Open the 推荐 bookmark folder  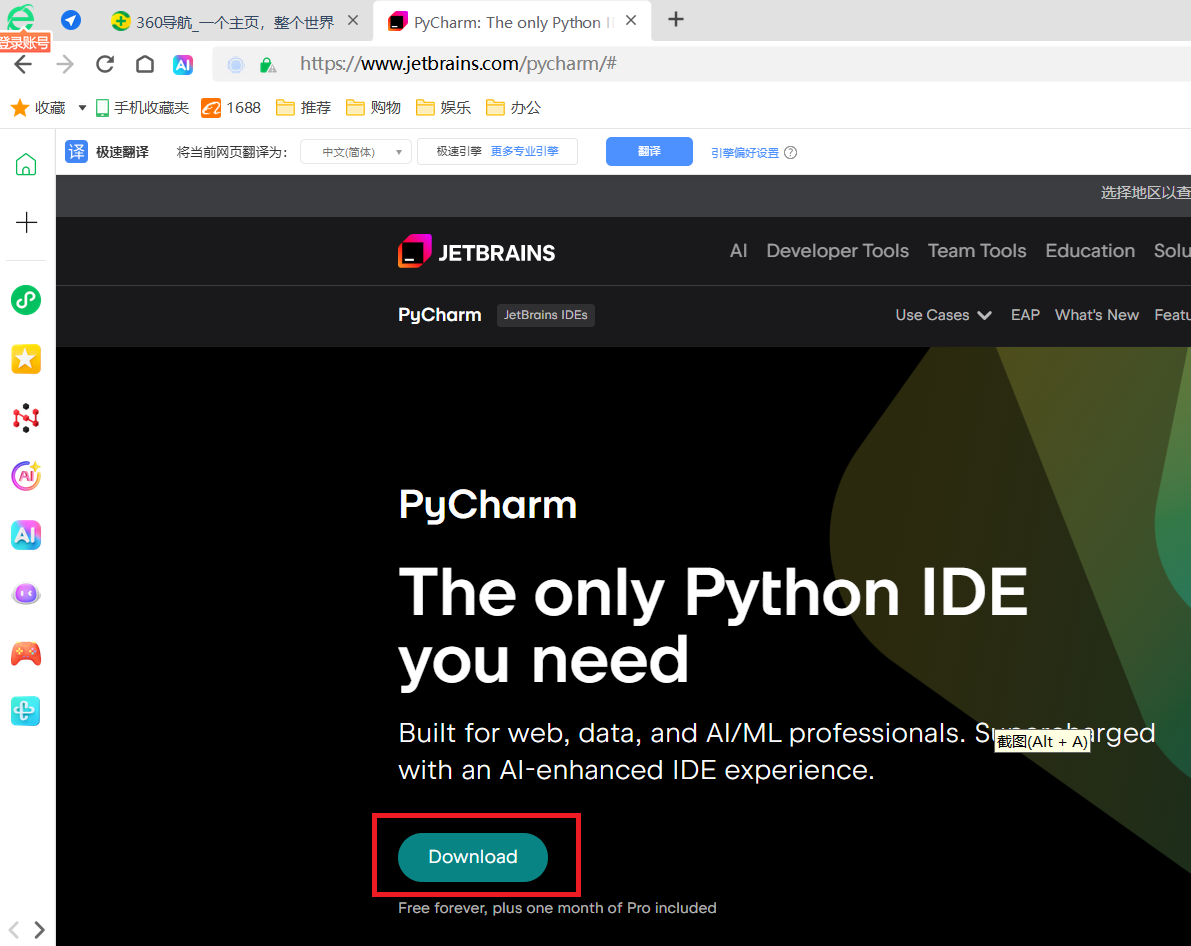coord(304,108)
